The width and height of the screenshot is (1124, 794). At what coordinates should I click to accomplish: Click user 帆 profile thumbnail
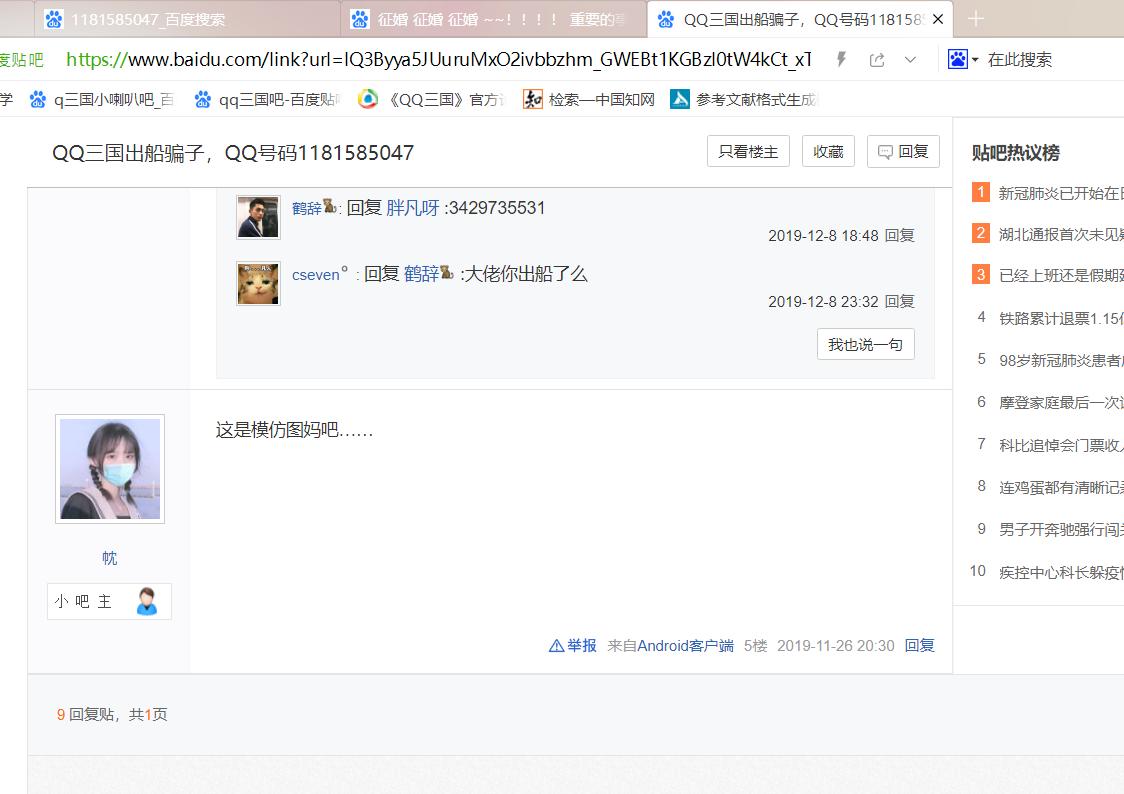coord(109,468)
